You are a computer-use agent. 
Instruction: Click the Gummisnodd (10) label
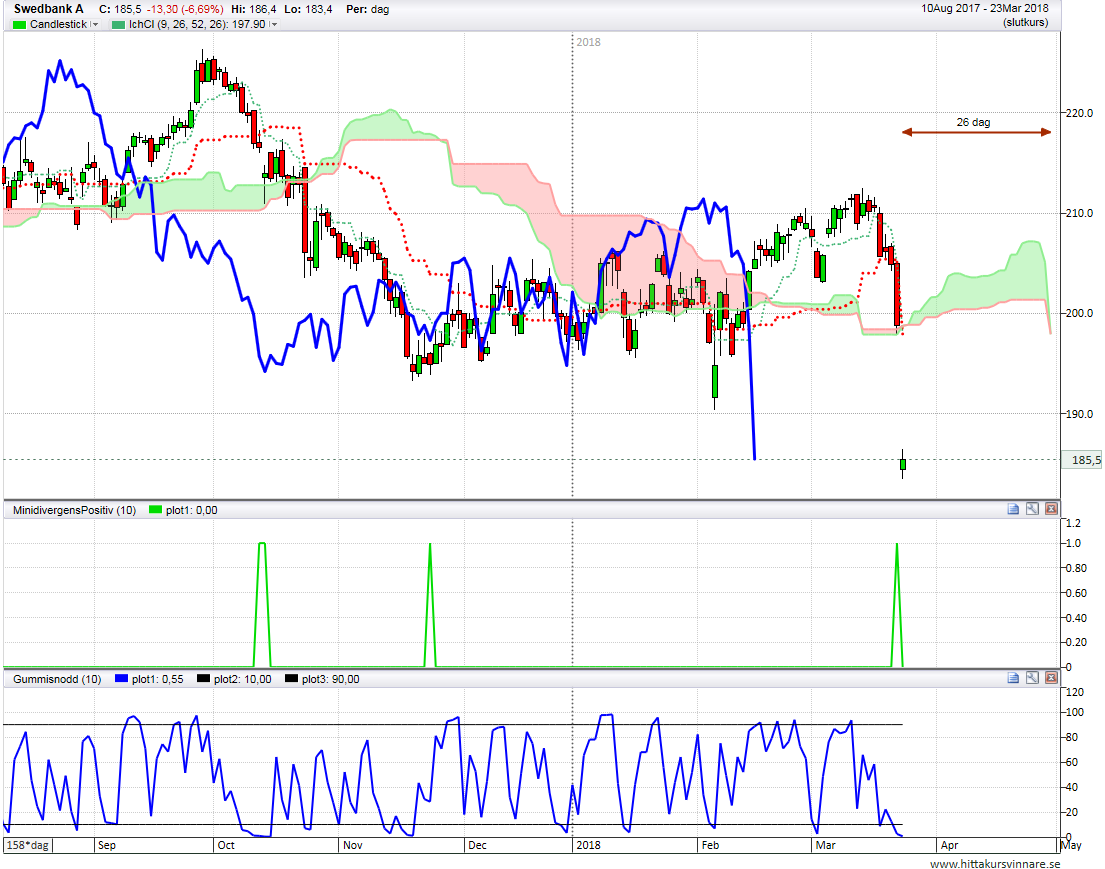tap(57, 679)
